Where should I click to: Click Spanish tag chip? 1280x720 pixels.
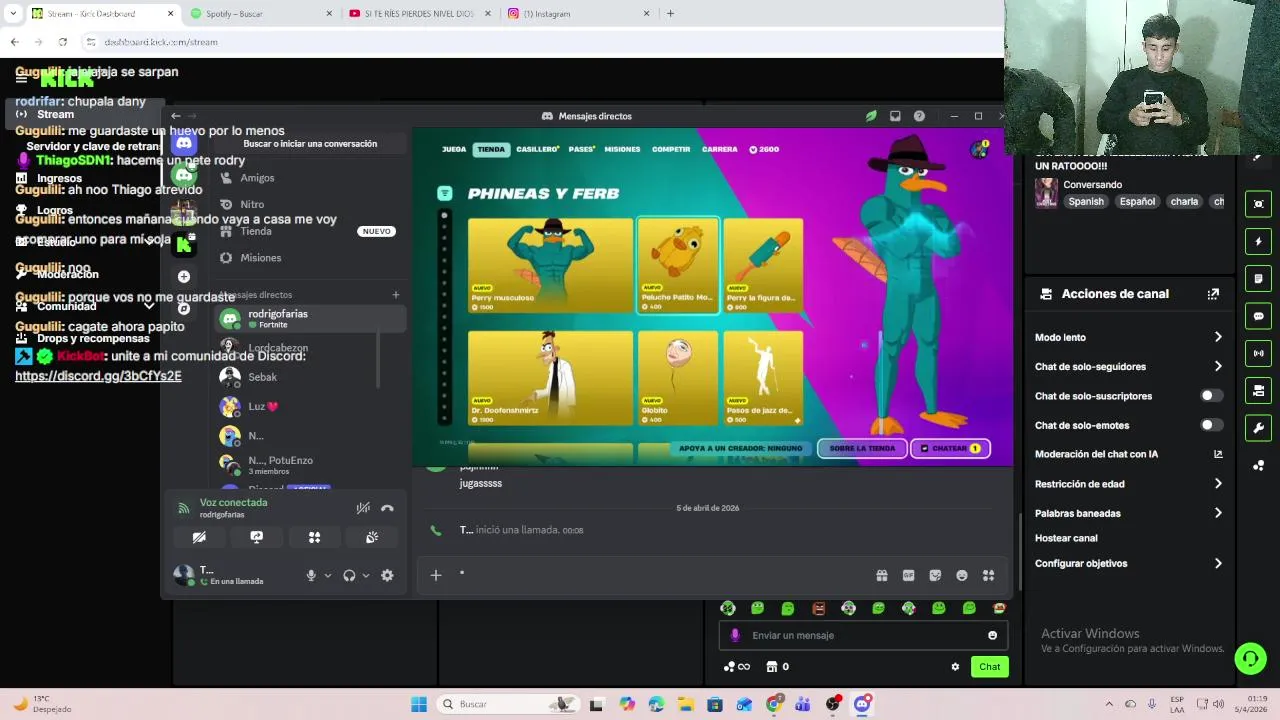[1086, 201]
